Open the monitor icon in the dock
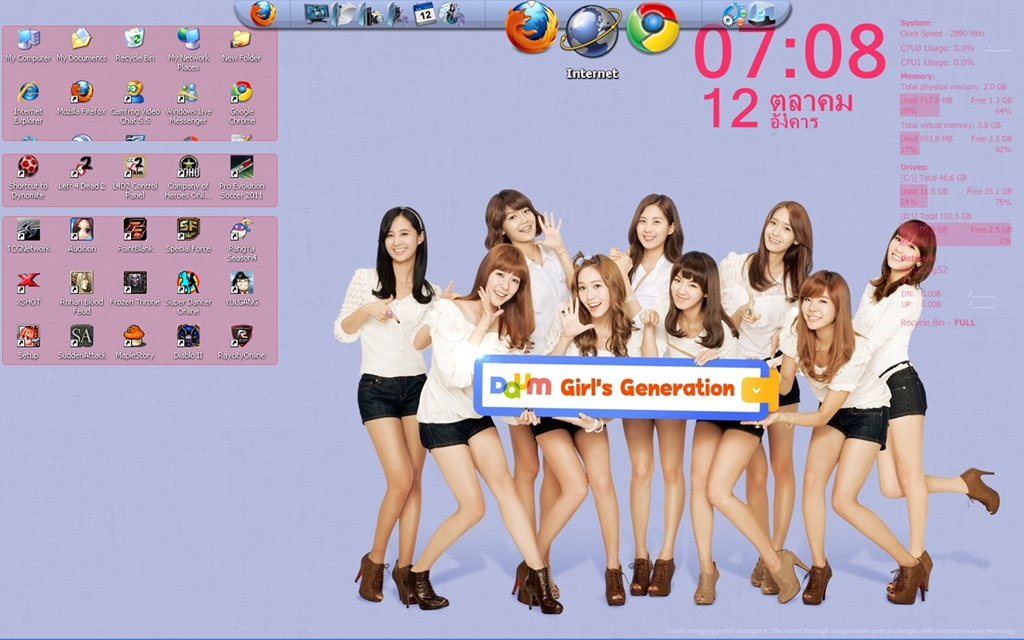 (317, 14)
